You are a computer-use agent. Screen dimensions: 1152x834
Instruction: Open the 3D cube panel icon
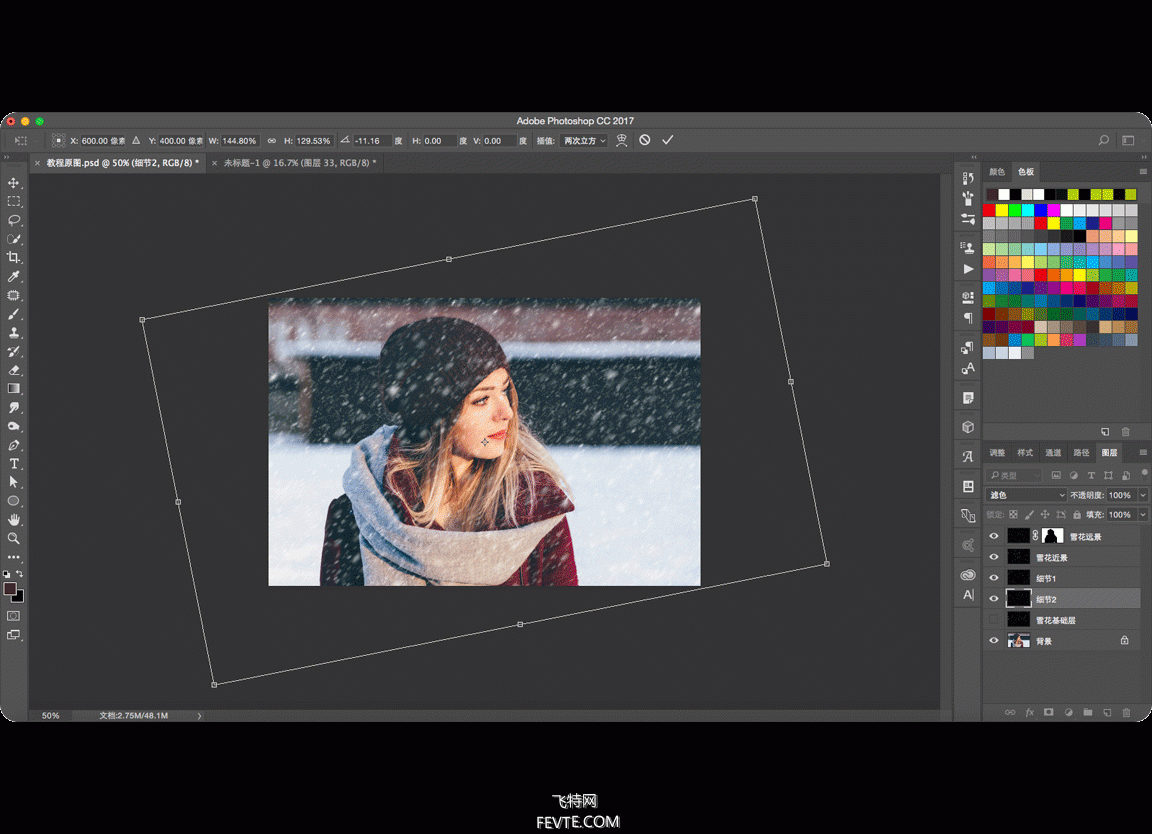tap(968, 427)
